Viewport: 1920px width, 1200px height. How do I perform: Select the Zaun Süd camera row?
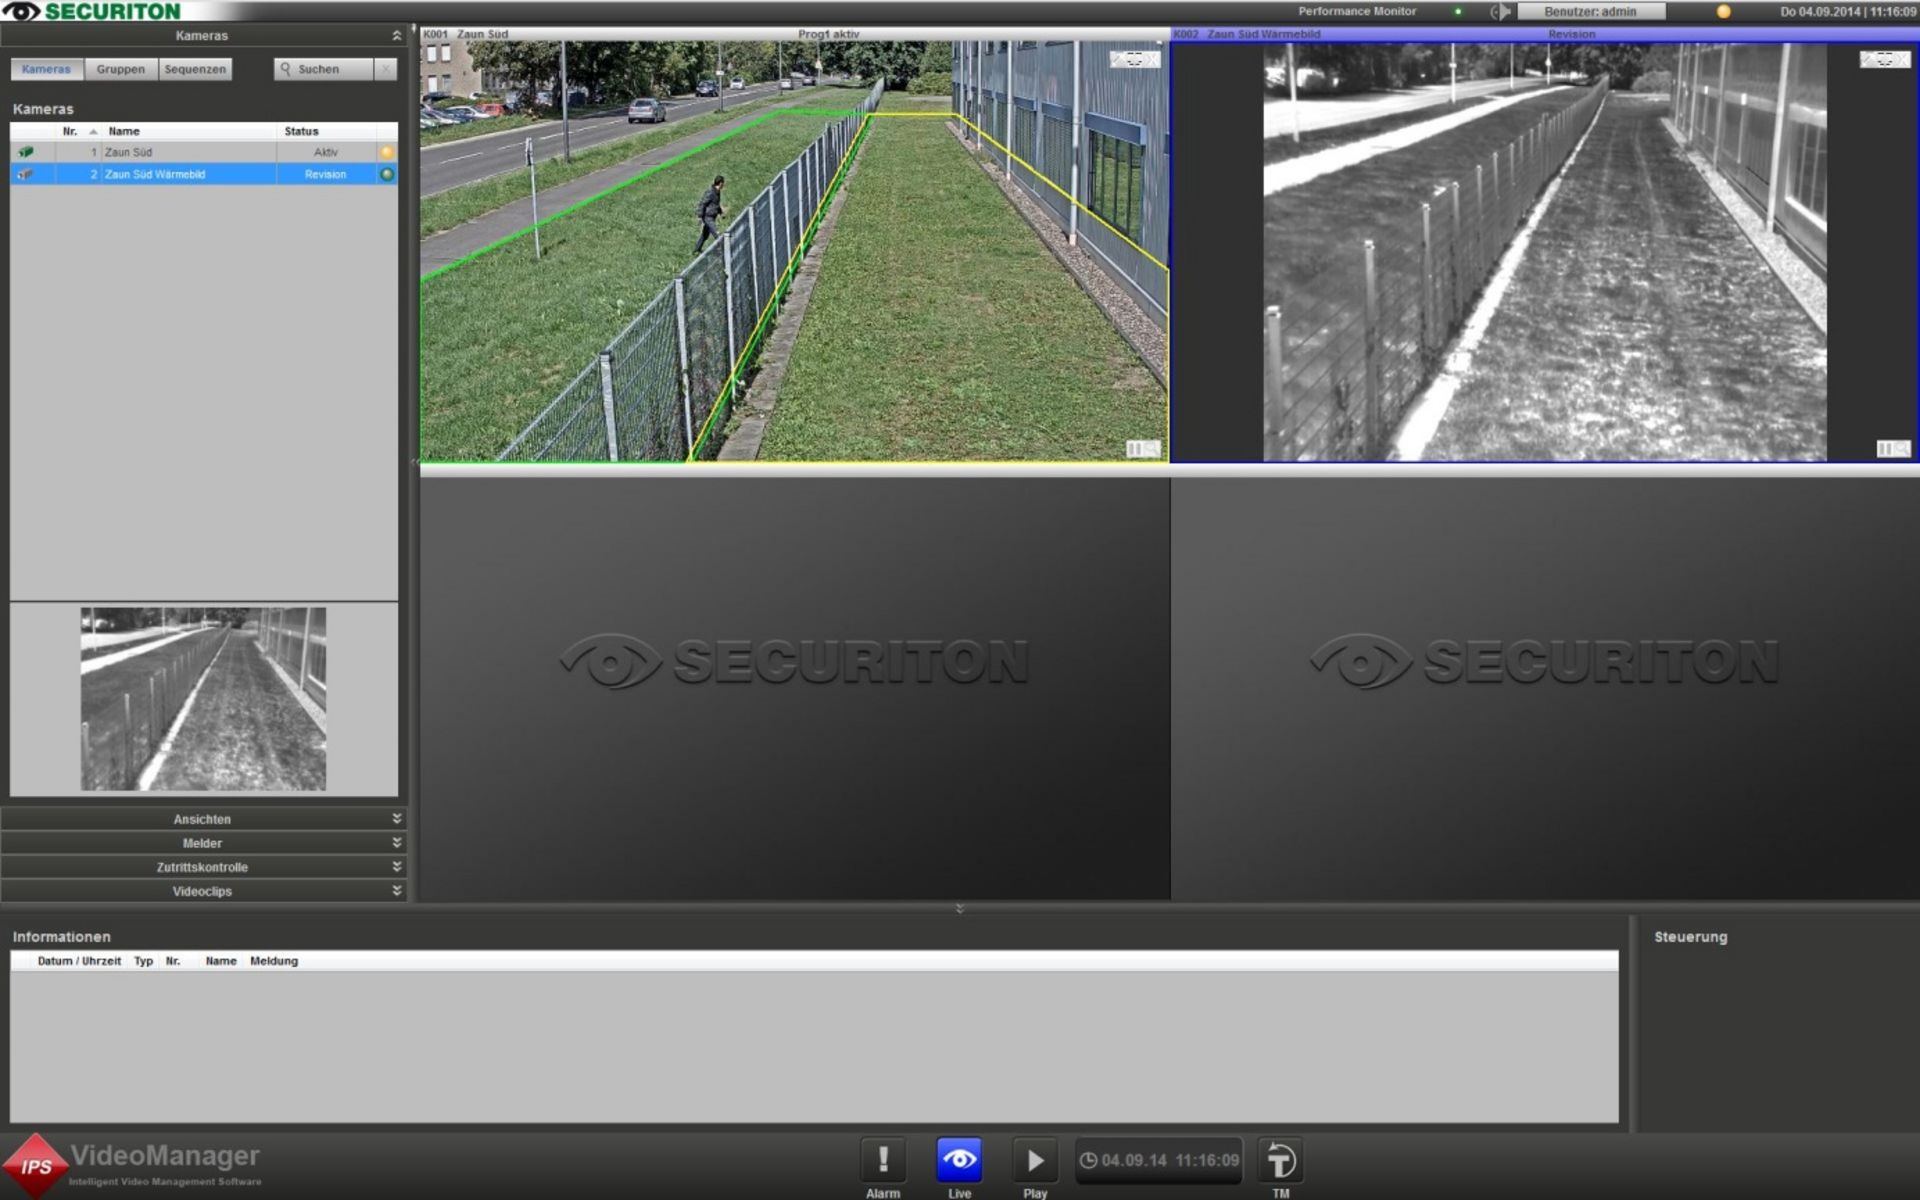[204, 152]
